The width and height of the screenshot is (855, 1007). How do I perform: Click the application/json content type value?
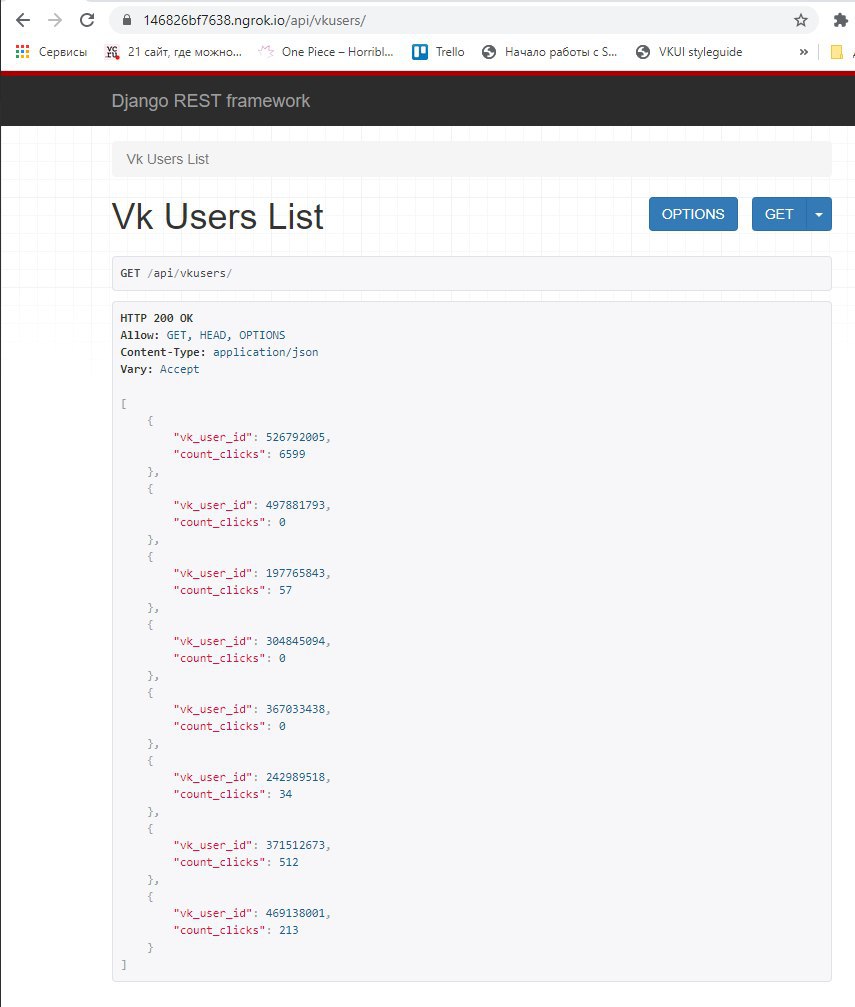pyautogui.click(x=265, y=352)
